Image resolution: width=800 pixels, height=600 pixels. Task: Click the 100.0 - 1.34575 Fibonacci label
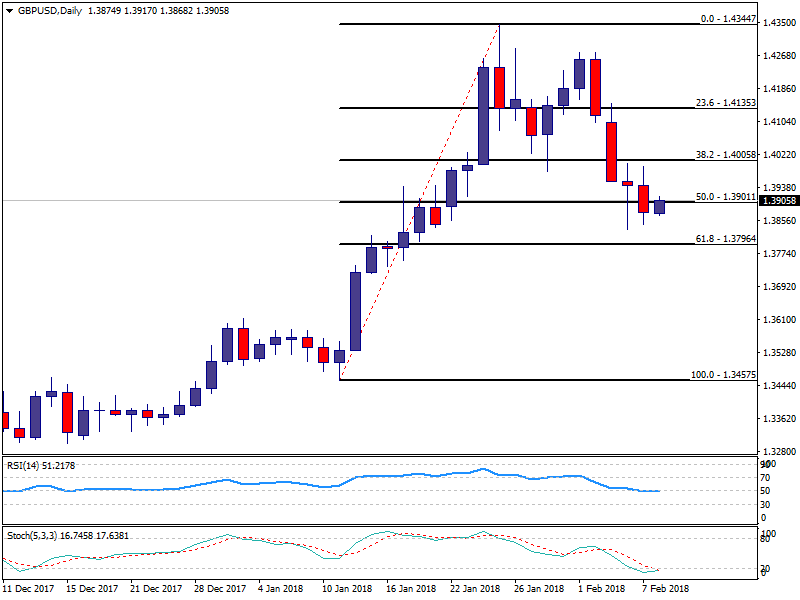tap(722, 374)
